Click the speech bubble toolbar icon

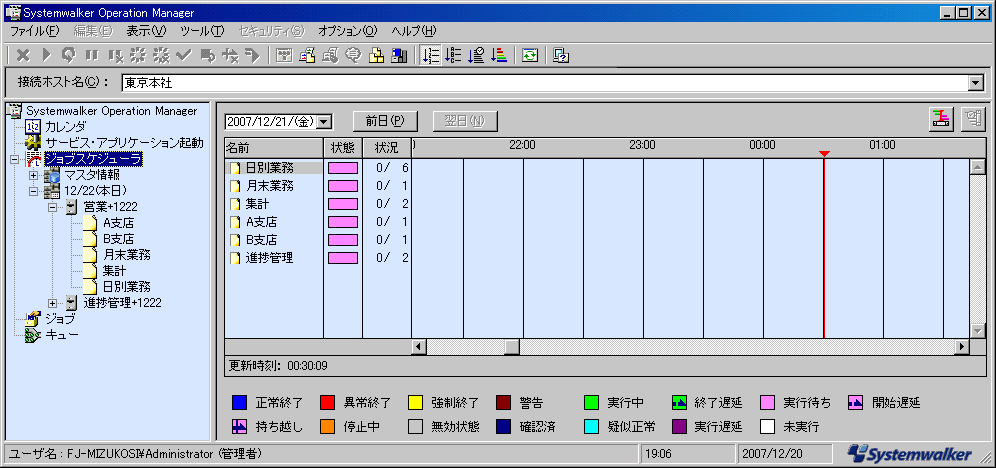point(353,56)
